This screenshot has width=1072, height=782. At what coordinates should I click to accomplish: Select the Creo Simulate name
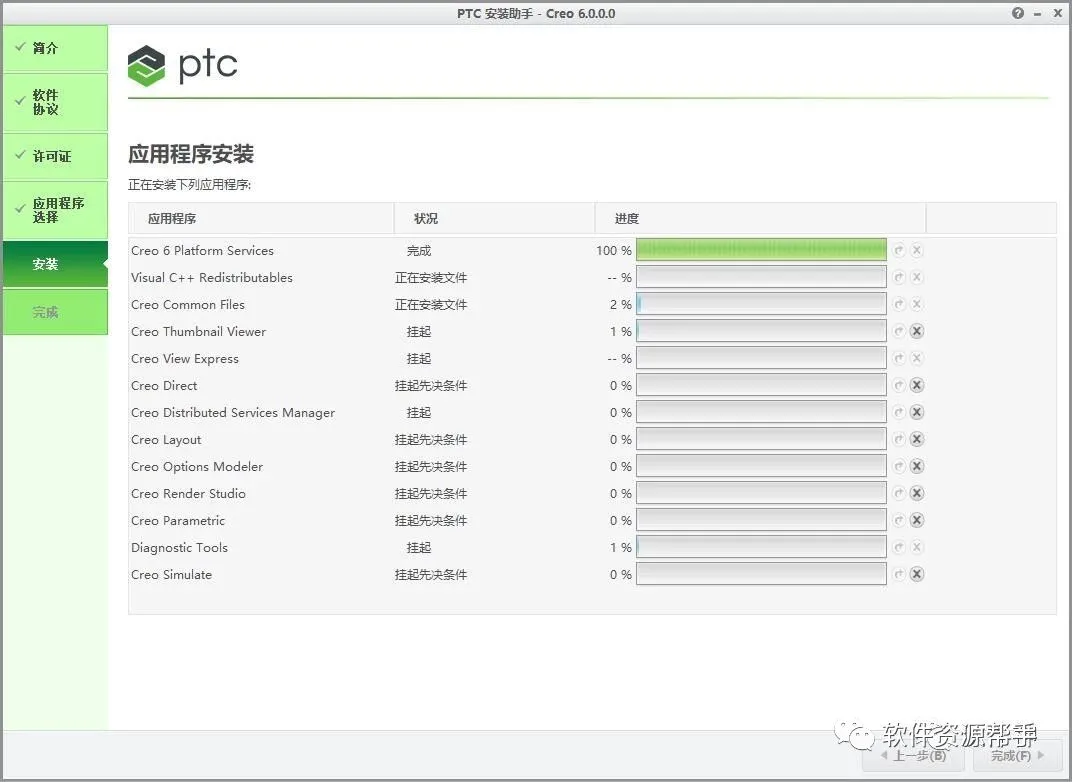click(172, 575)
